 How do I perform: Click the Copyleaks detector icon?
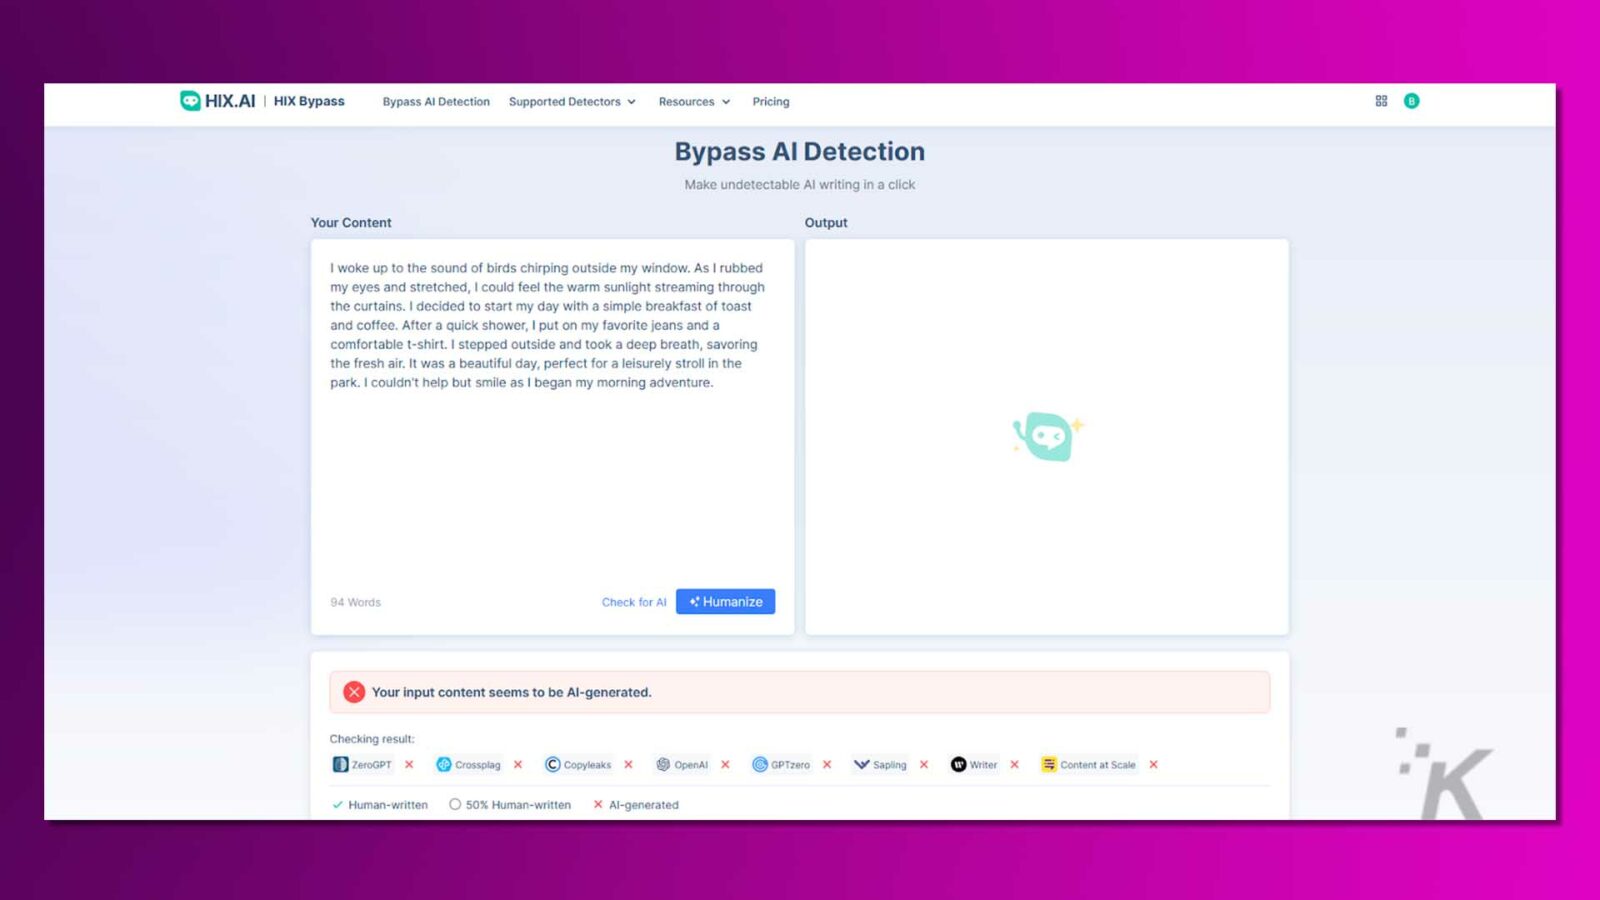552,765
